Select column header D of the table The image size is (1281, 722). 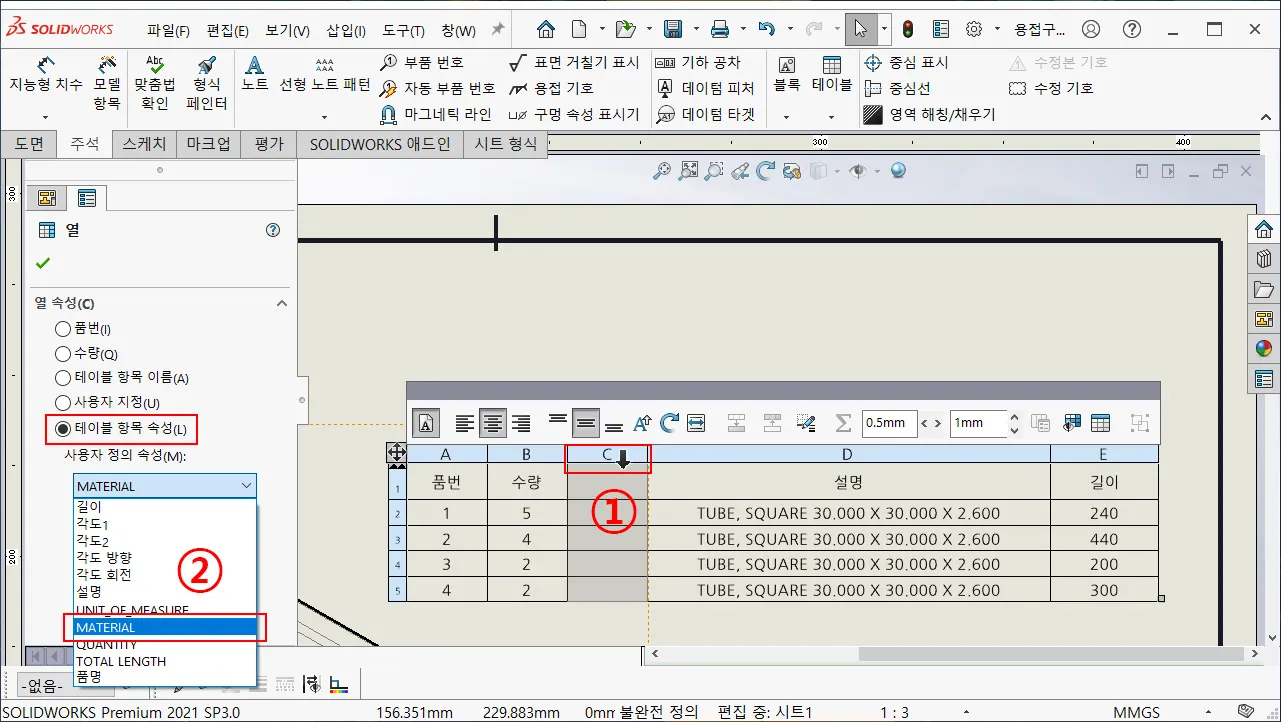(x=848, y=454)
